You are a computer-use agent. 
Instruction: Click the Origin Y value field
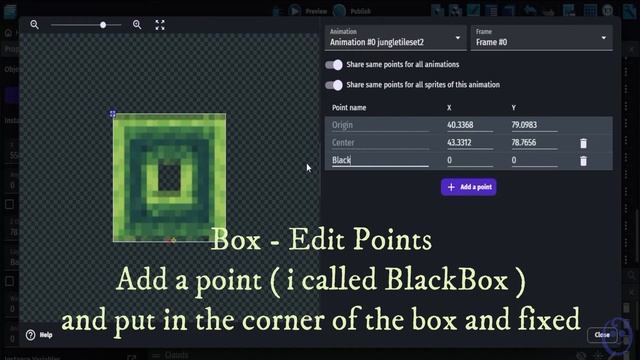[x=534, y=125]
